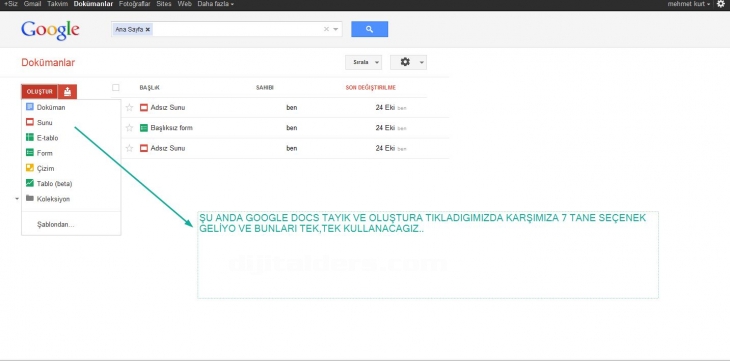Star the last Adsız Sunu row
This screenshot has height=361, width=730.
pyautogui.click(x=129, y=148)
